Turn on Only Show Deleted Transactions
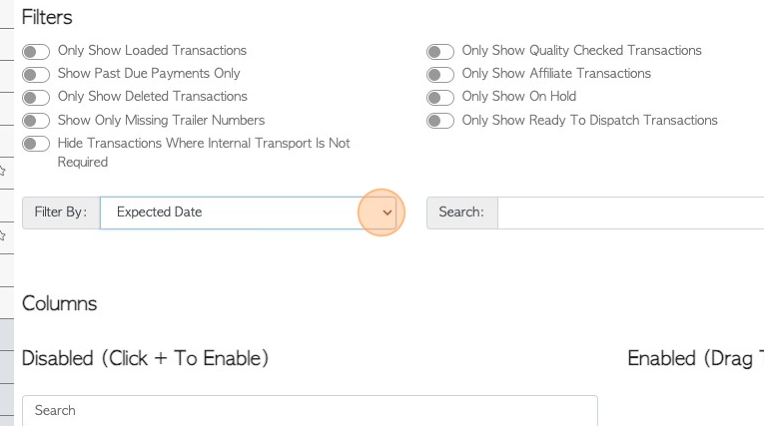764x426 pixels. pos(36,97)
